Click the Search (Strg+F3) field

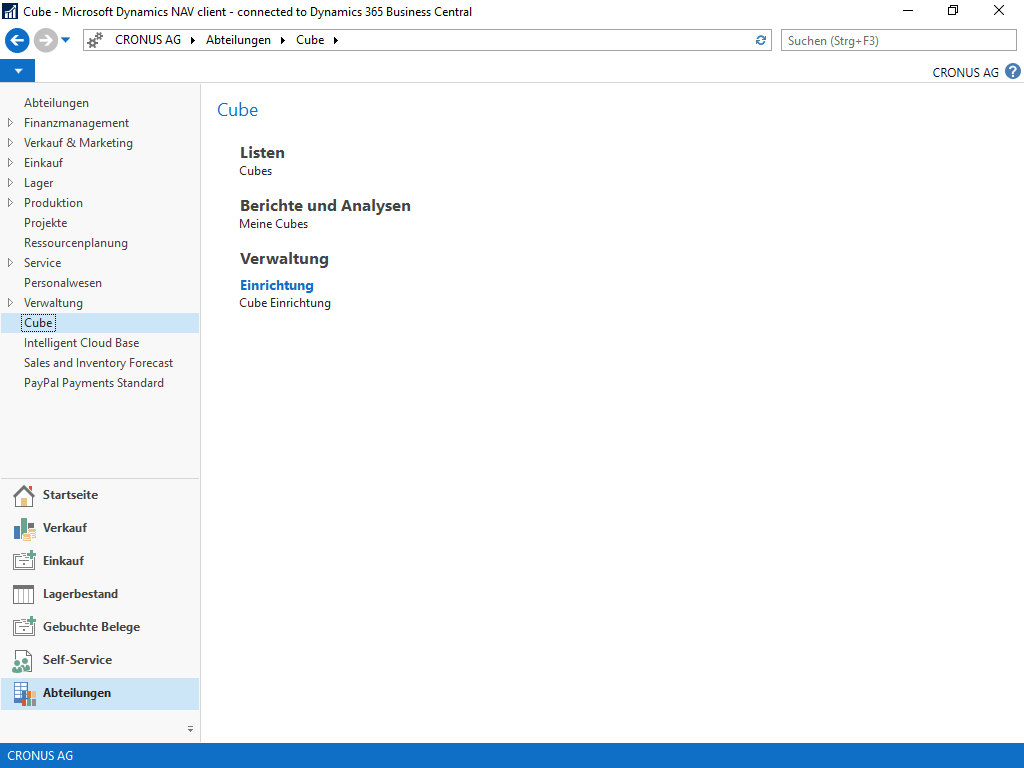899,40
